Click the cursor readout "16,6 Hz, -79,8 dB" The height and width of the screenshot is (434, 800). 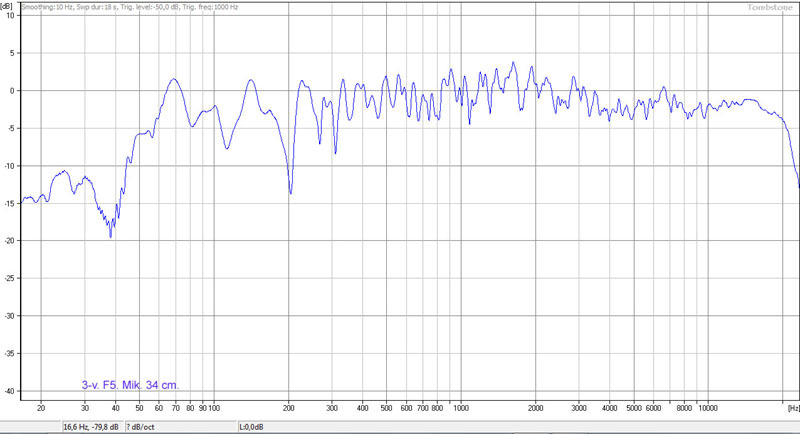92,427
